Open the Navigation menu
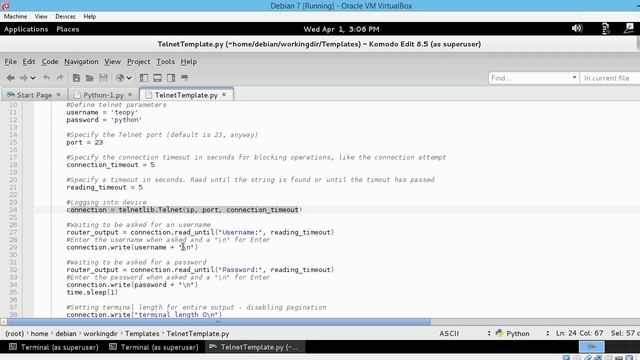The height and width of the screenshot is (360, 640). 81,62
